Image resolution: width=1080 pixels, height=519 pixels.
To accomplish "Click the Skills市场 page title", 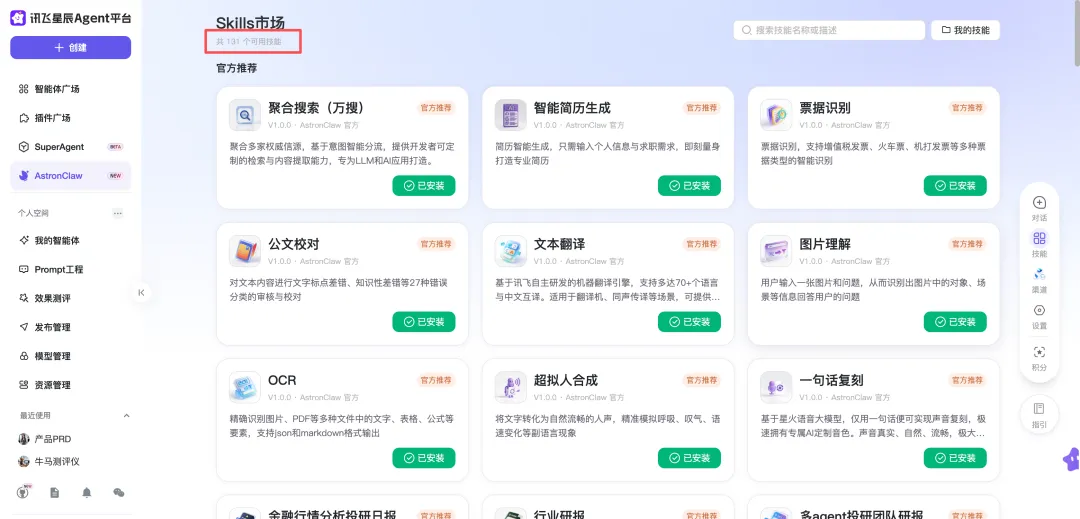I will [250, 23].
